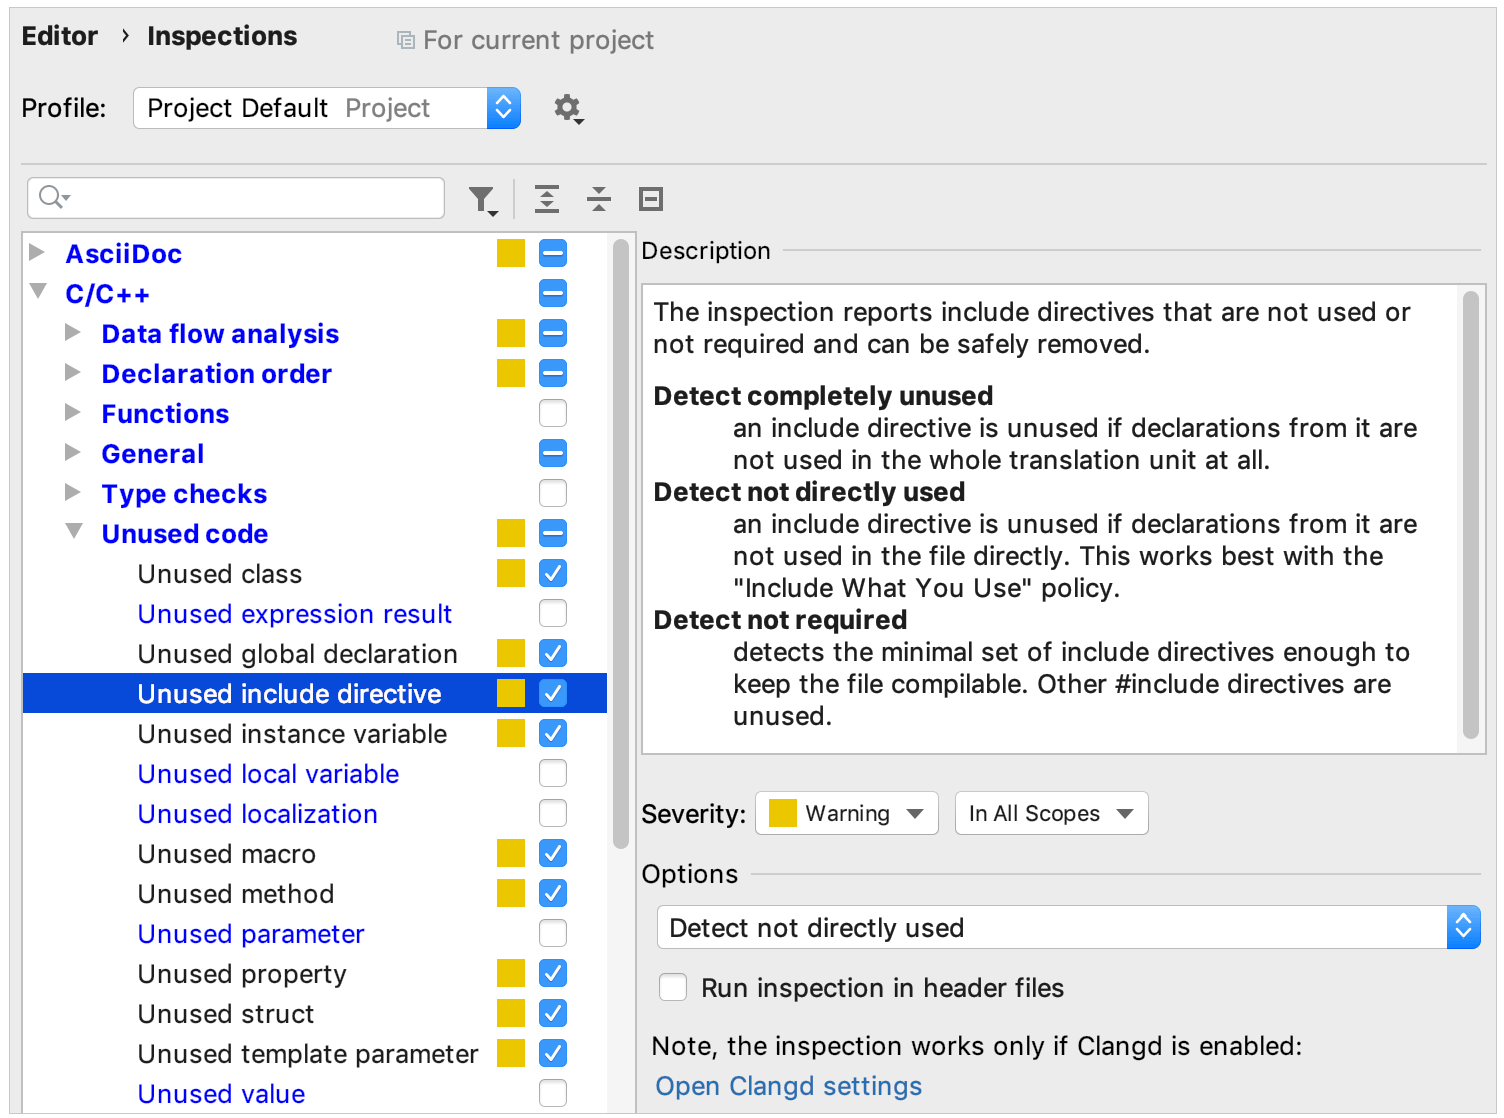Viewport: 1504px width, 1118px height.
Task: Open the Unused parameter inspection link
Action: (250, 933)
